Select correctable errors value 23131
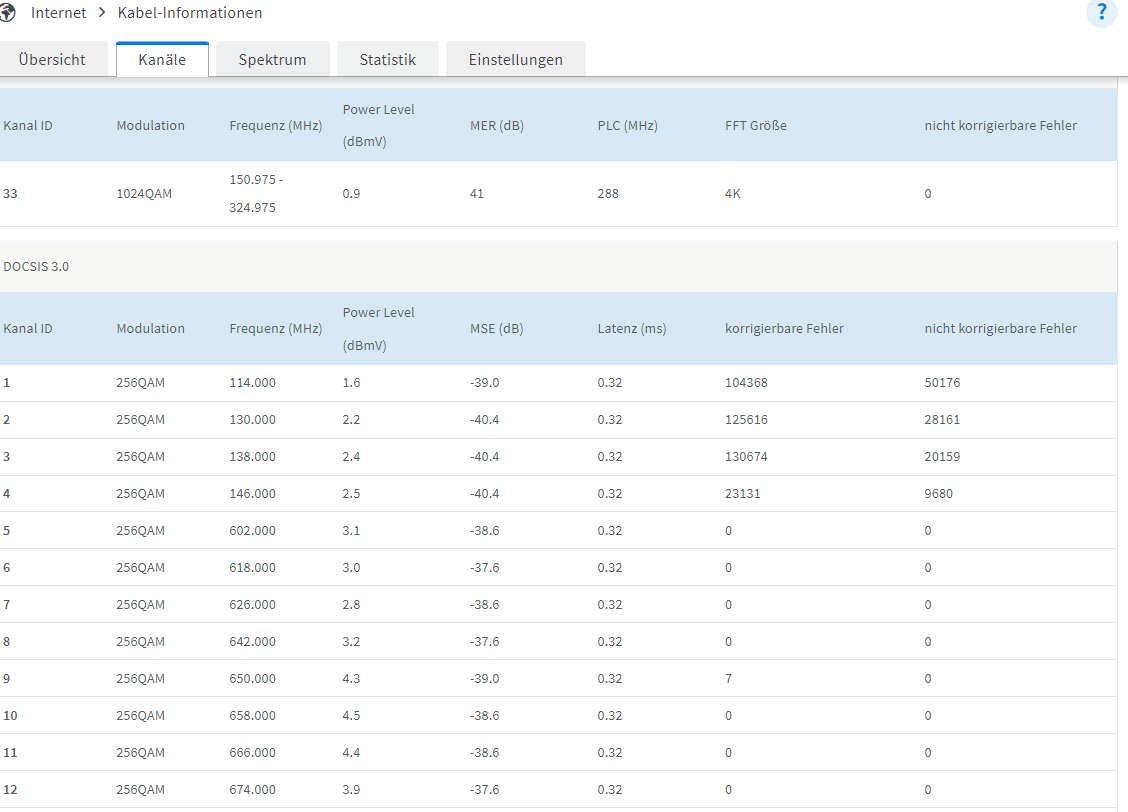 click(x=742, y=493)
